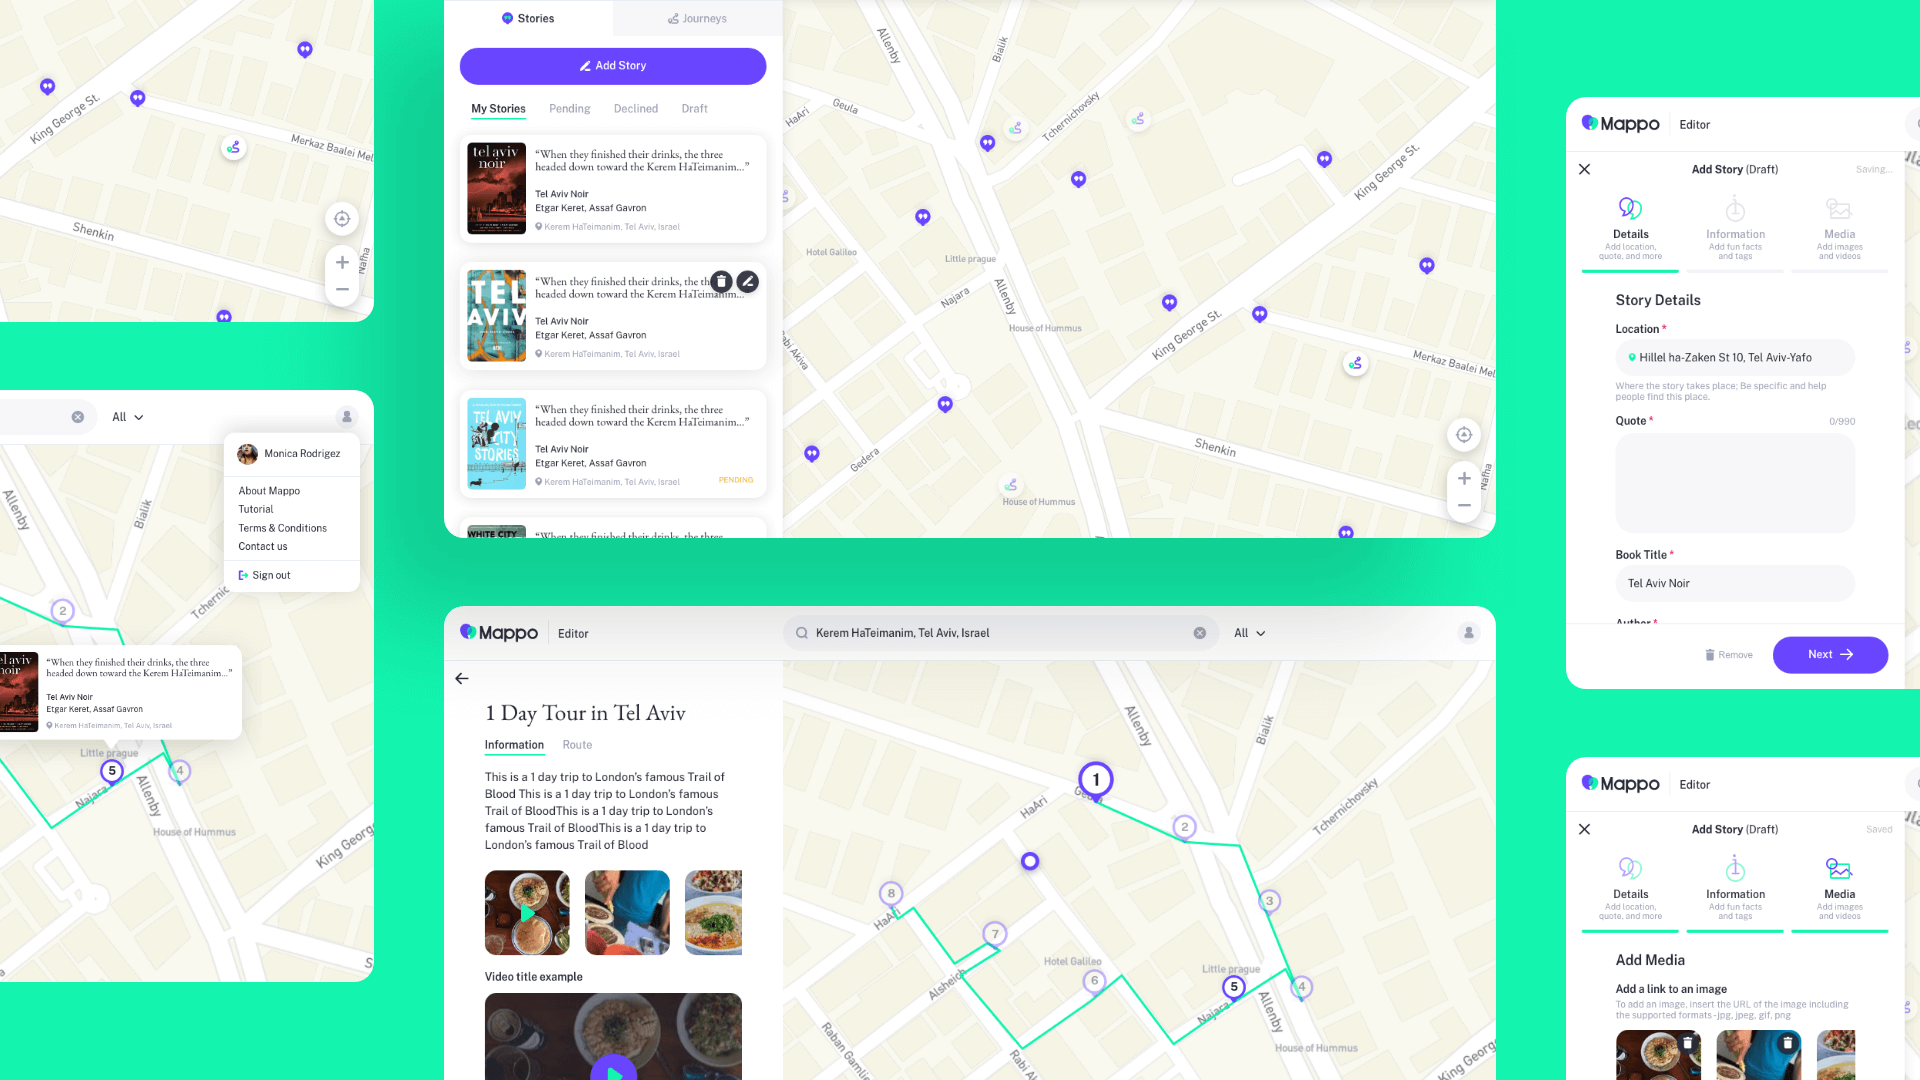Delete the second Tel Aviv Noir story
1920x1080 pixels.
721,282
